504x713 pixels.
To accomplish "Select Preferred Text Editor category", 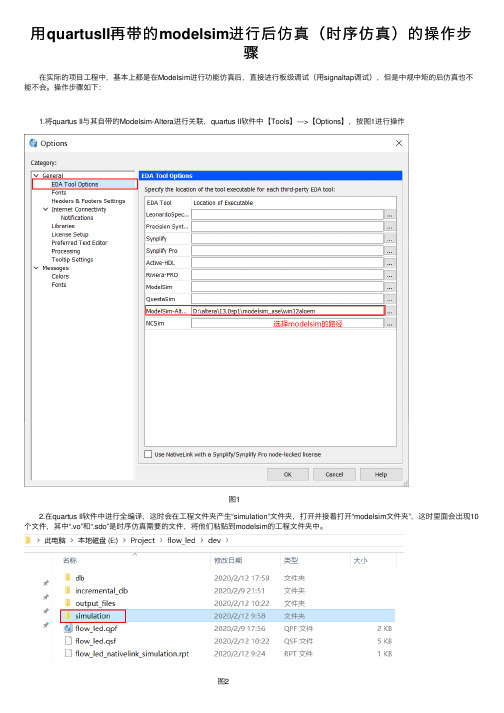I will [79, 243].
